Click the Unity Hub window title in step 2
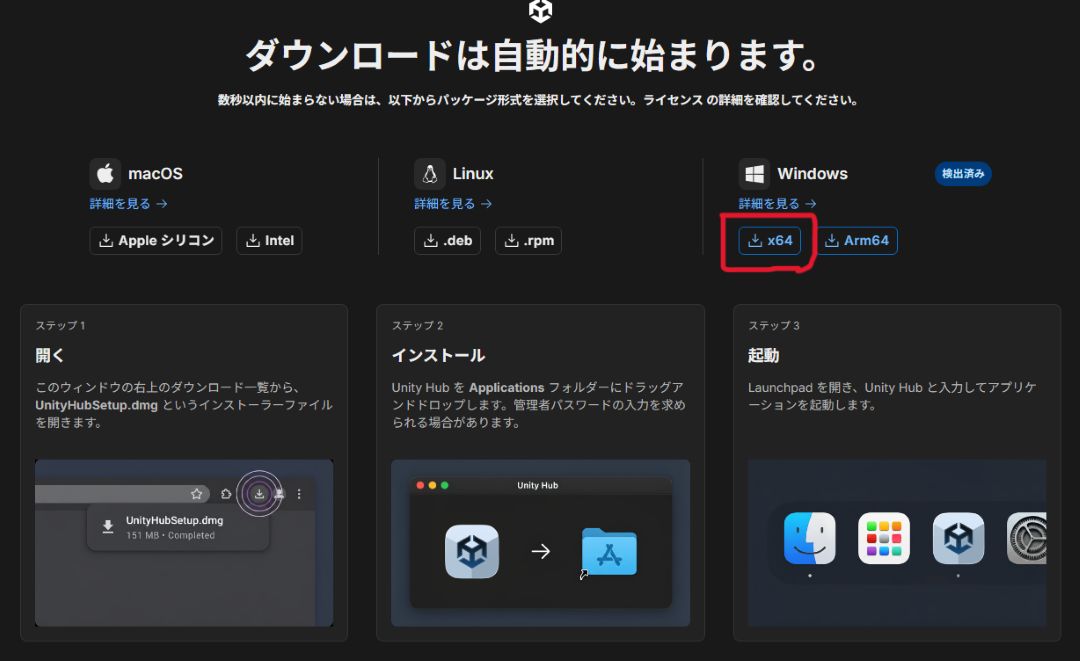The height and width of the screenshot is (661, 1080). pyautogui.click(x=537, y=485)
